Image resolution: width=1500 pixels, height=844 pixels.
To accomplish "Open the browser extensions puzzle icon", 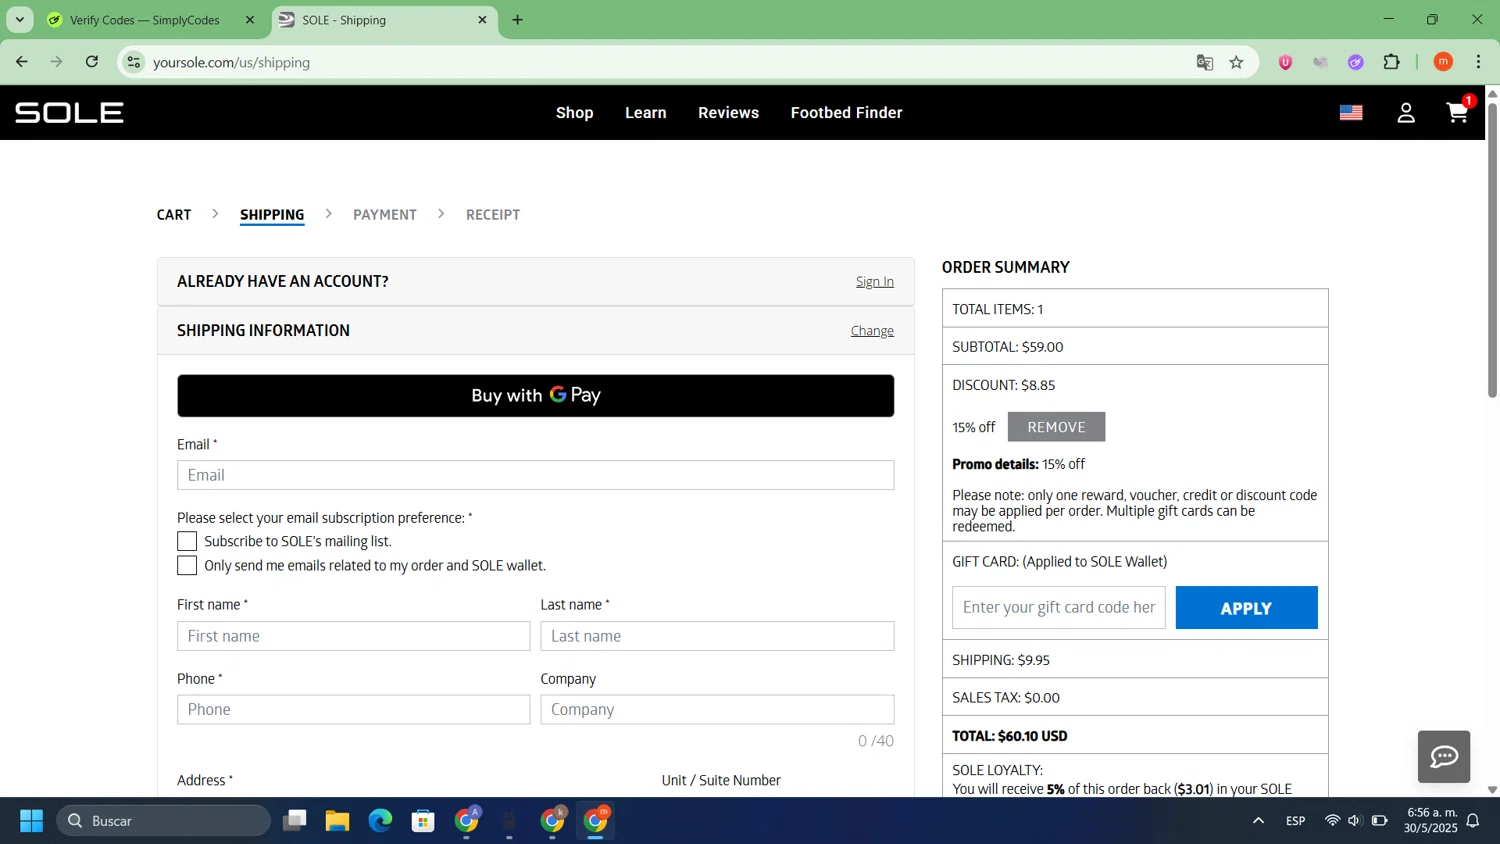I will point(1391,62).
